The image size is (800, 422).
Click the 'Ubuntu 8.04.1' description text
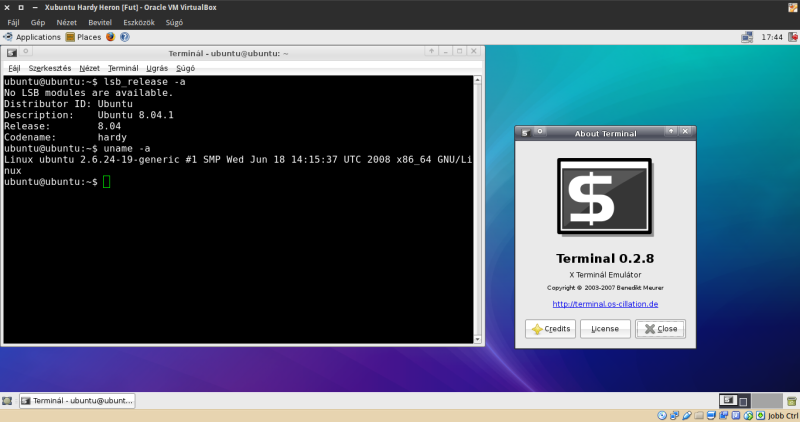(135, 115)
